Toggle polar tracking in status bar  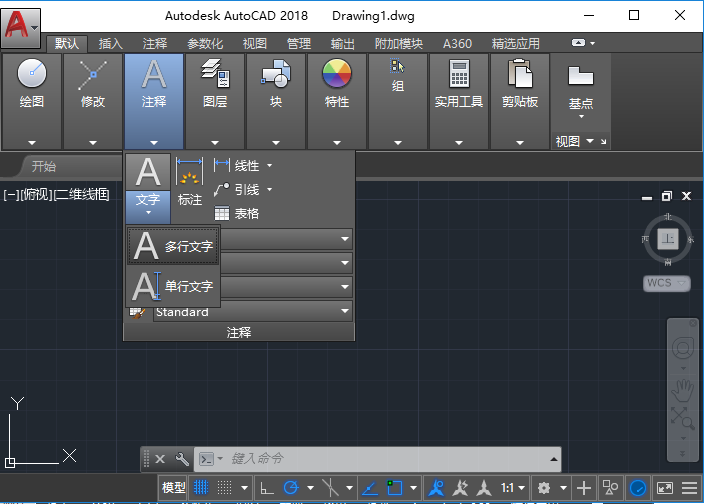click(x=291, y=487)
